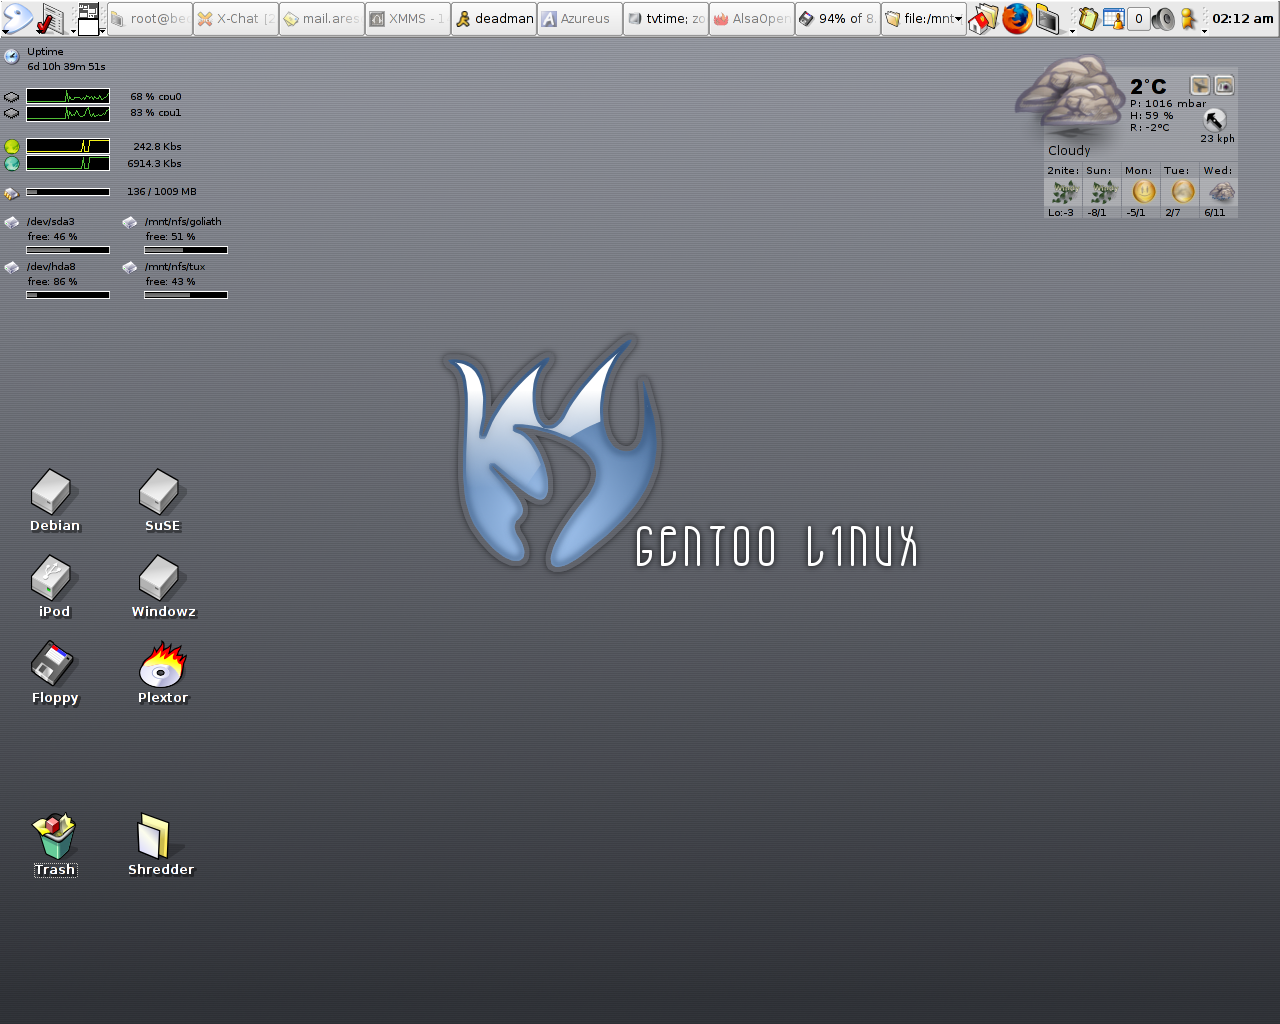1280x1024 pixels.
Task: Activate the tvtime taskbar entry
Action: click(x=665, y=18)
